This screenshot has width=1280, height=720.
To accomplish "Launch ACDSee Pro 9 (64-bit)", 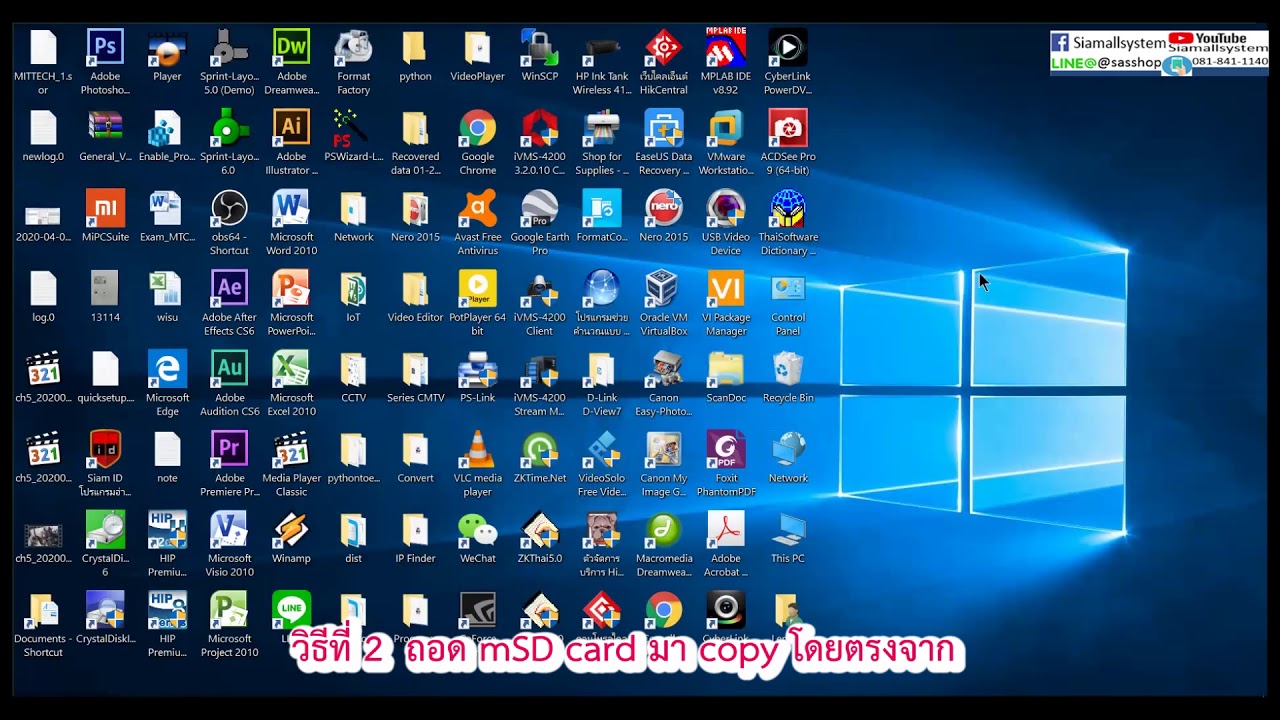I will pos(787,128).
